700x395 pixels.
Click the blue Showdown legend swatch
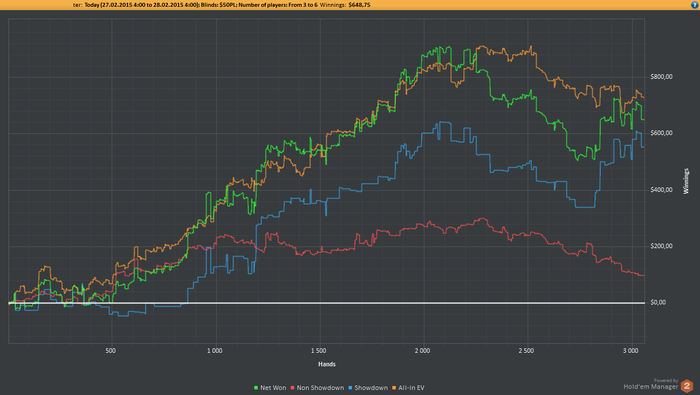pyautogui.click(x=350, y=388)
